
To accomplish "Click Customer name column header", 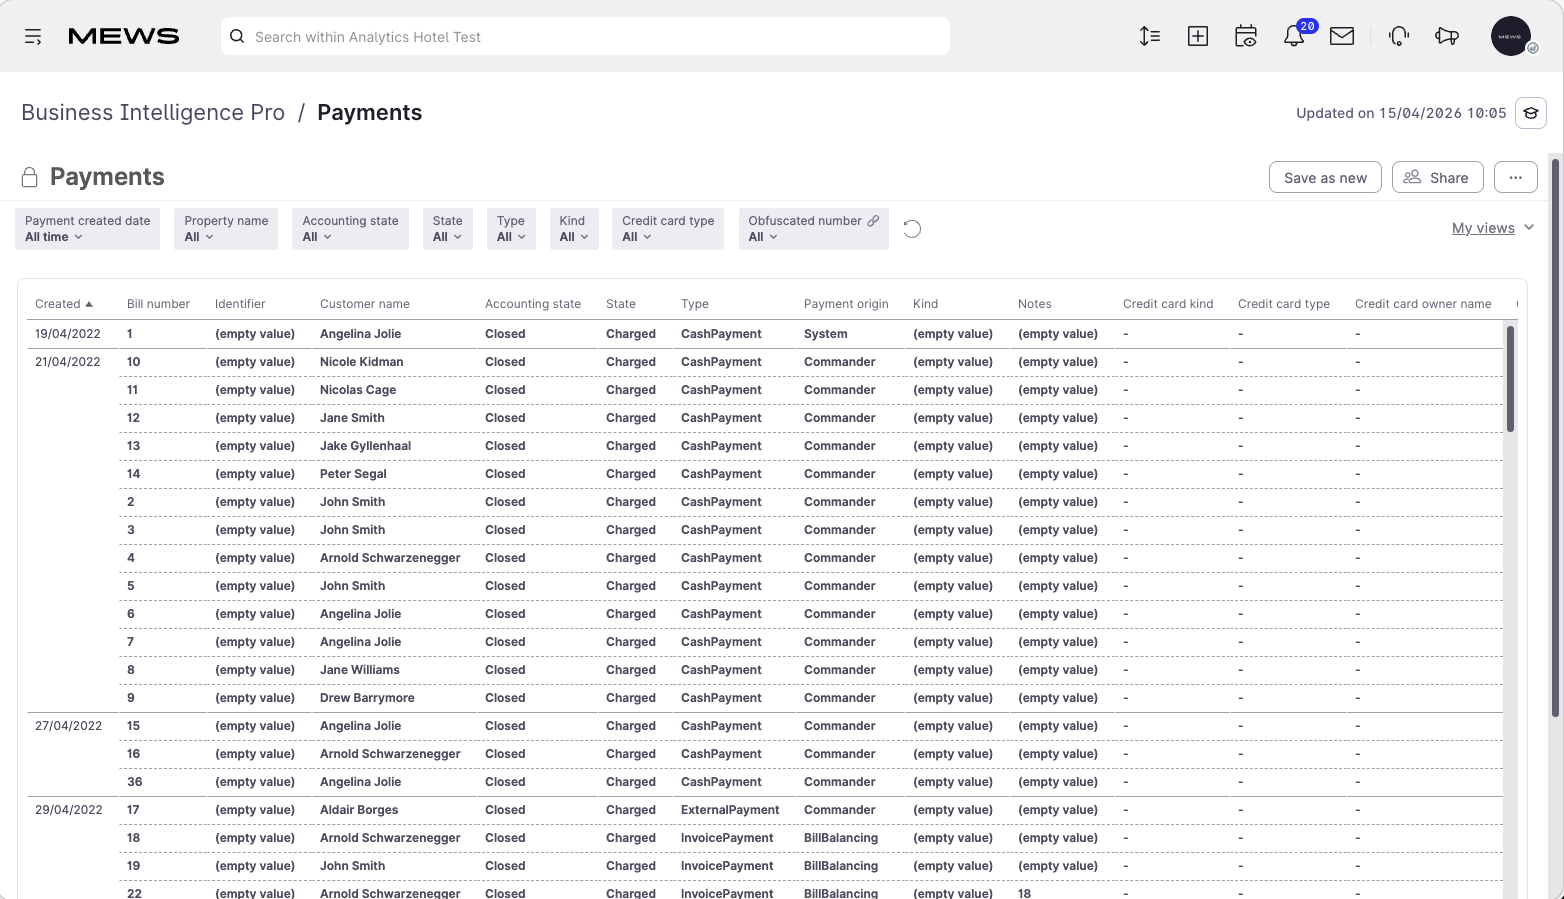I will coord(365,304).
